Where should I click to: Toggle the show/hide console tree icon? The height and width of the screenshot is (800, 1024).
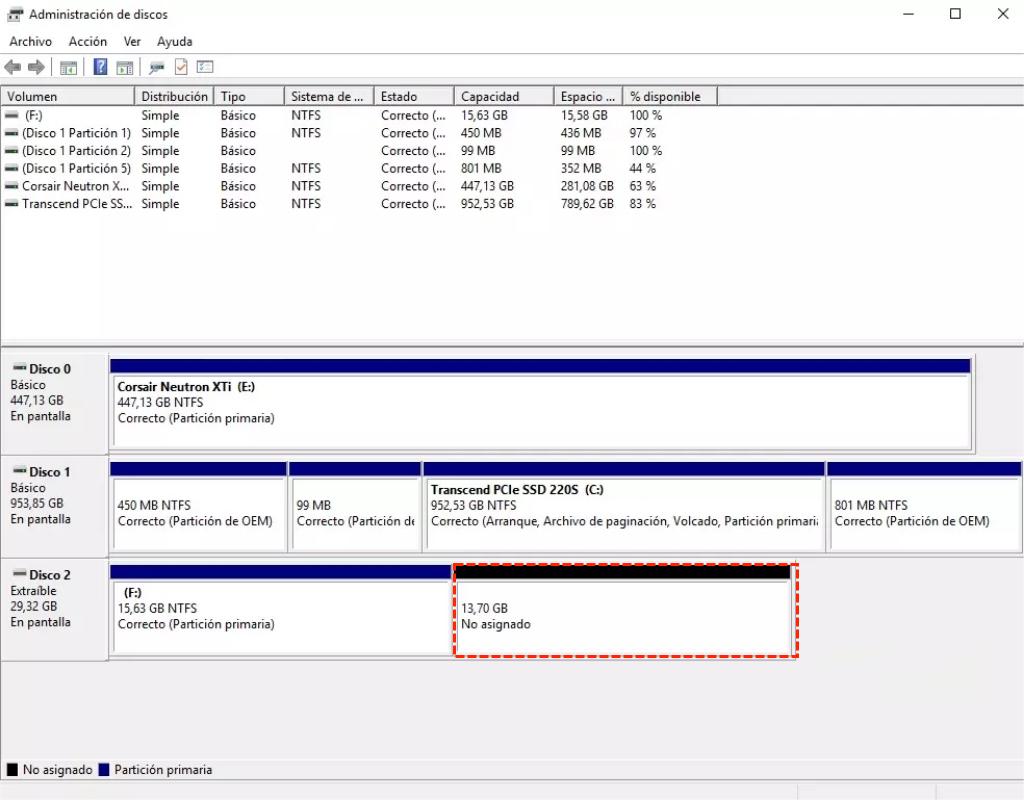click(x=68, y=67)
